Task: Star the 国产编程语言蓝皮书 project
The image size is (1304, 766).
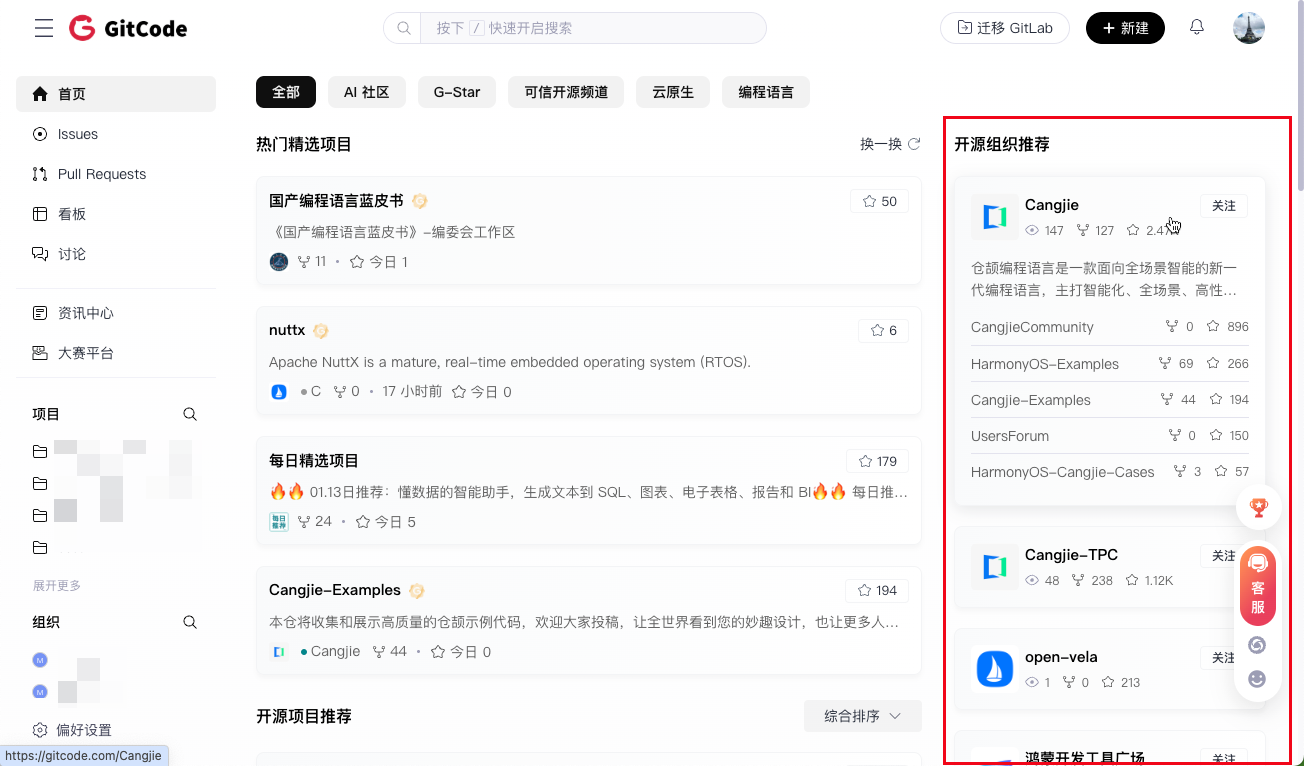Action: (879, 201)
